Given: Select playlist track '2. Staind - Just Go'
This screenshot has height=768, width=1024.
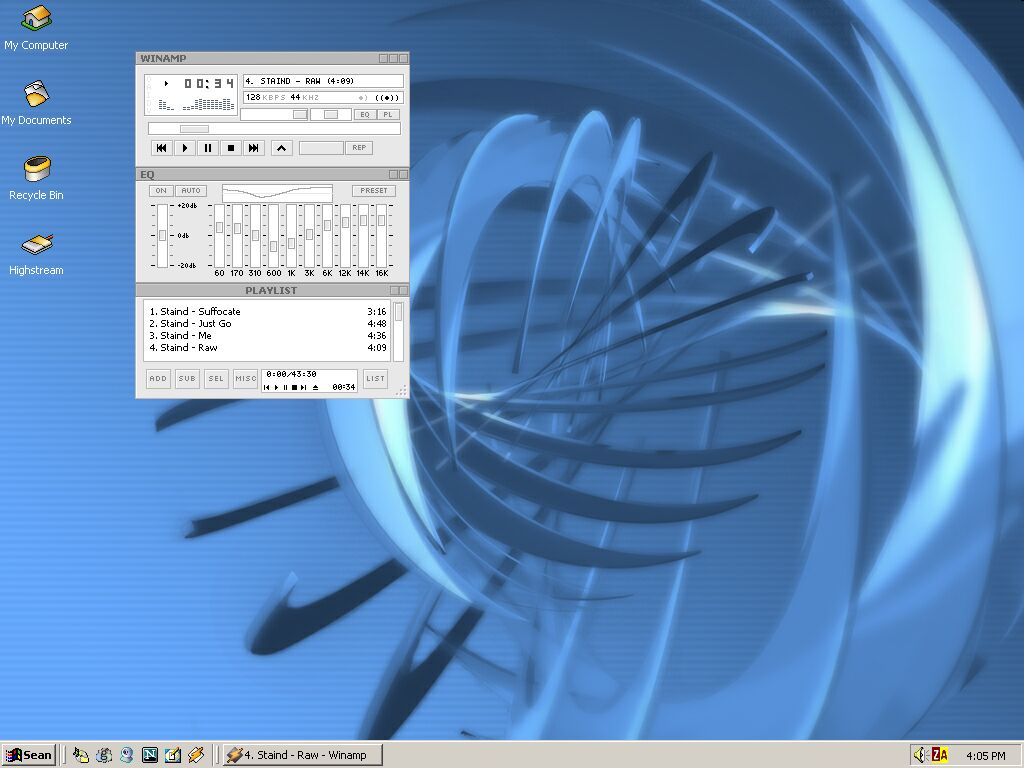Looking at the screenshot, I should (267, 323).
